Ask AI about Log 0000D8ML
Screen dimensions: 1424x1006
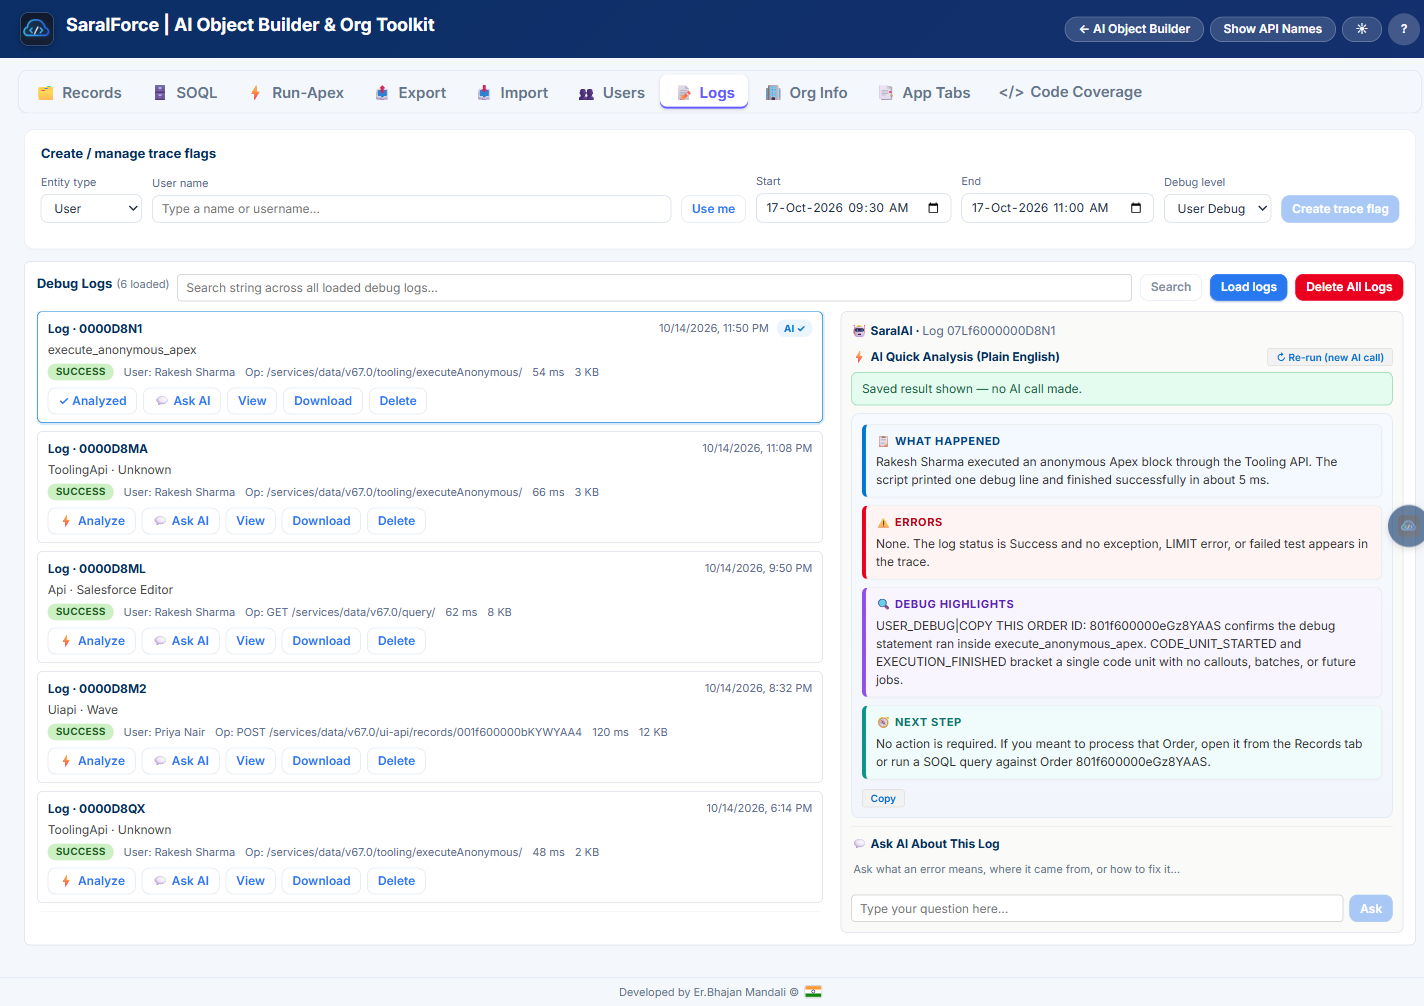click(x=181, y=641)
